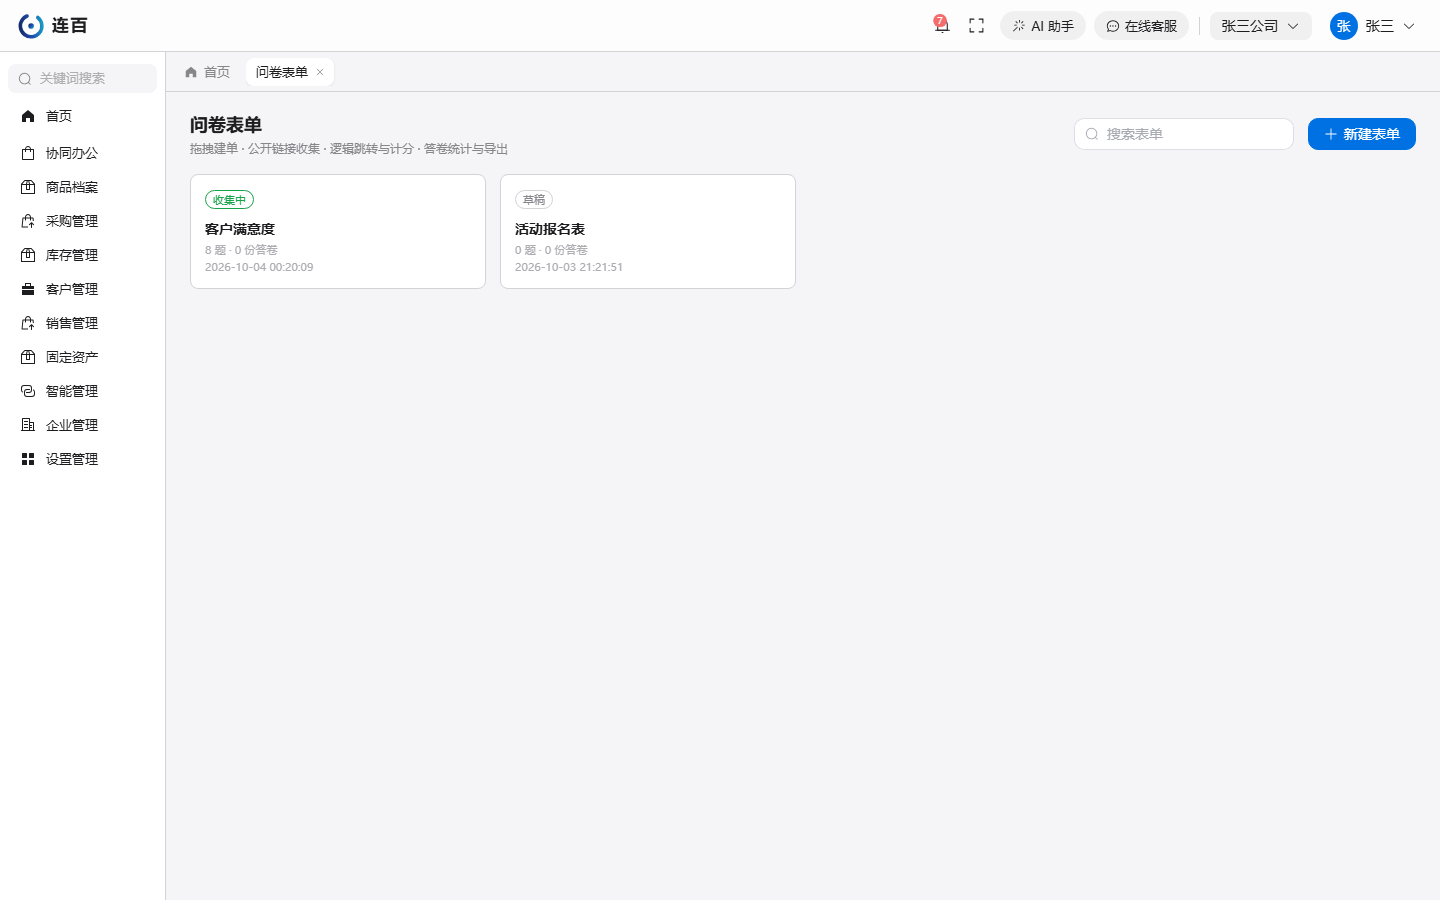Toggle fullscreen mode icon
Screen dimensions: 1440x900
tap(977, 26)
